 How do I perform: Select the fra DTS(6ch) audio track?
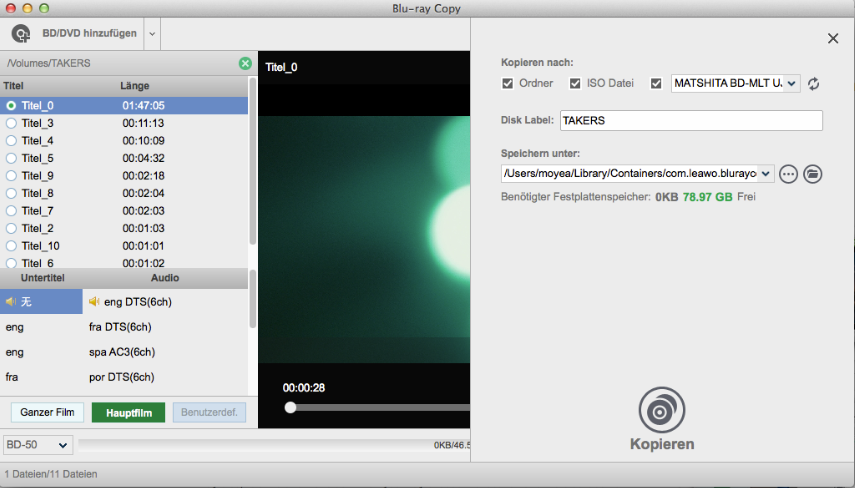[x=120, y=327]
